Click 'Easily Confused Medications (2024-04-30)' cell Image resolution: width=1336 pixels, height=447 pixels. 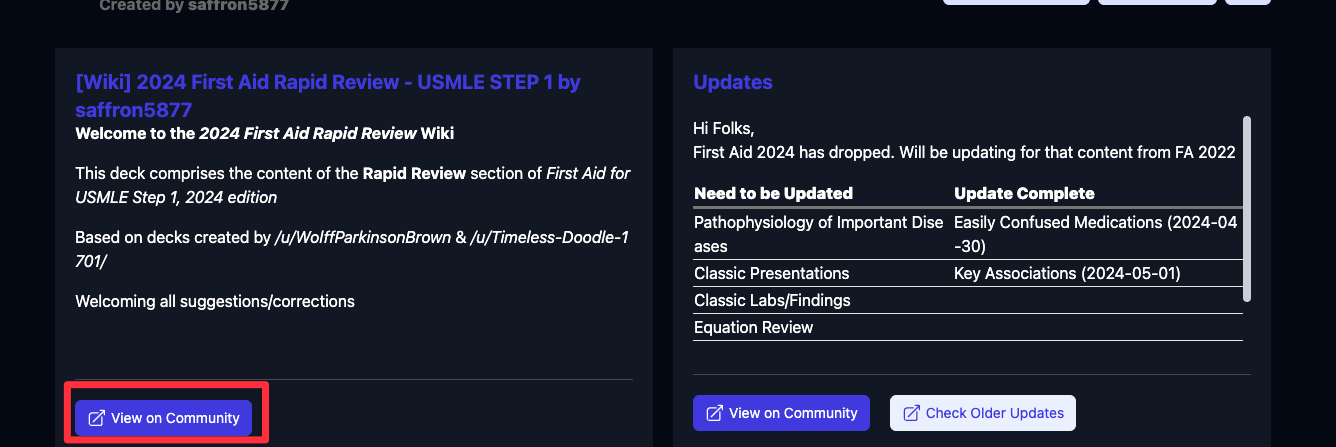[x=1095, y=233]
